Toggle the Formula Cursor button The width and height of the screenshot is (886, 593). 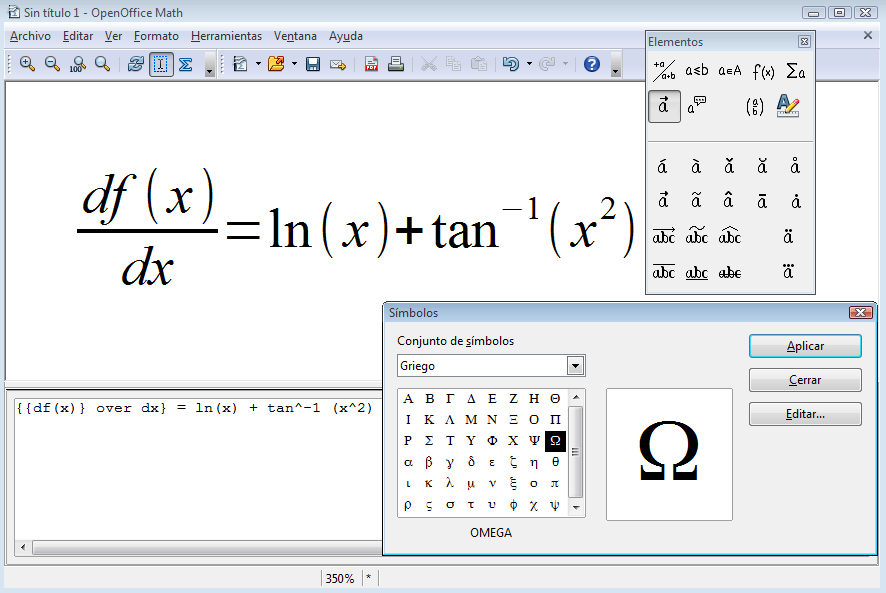[x=161, y=64]
